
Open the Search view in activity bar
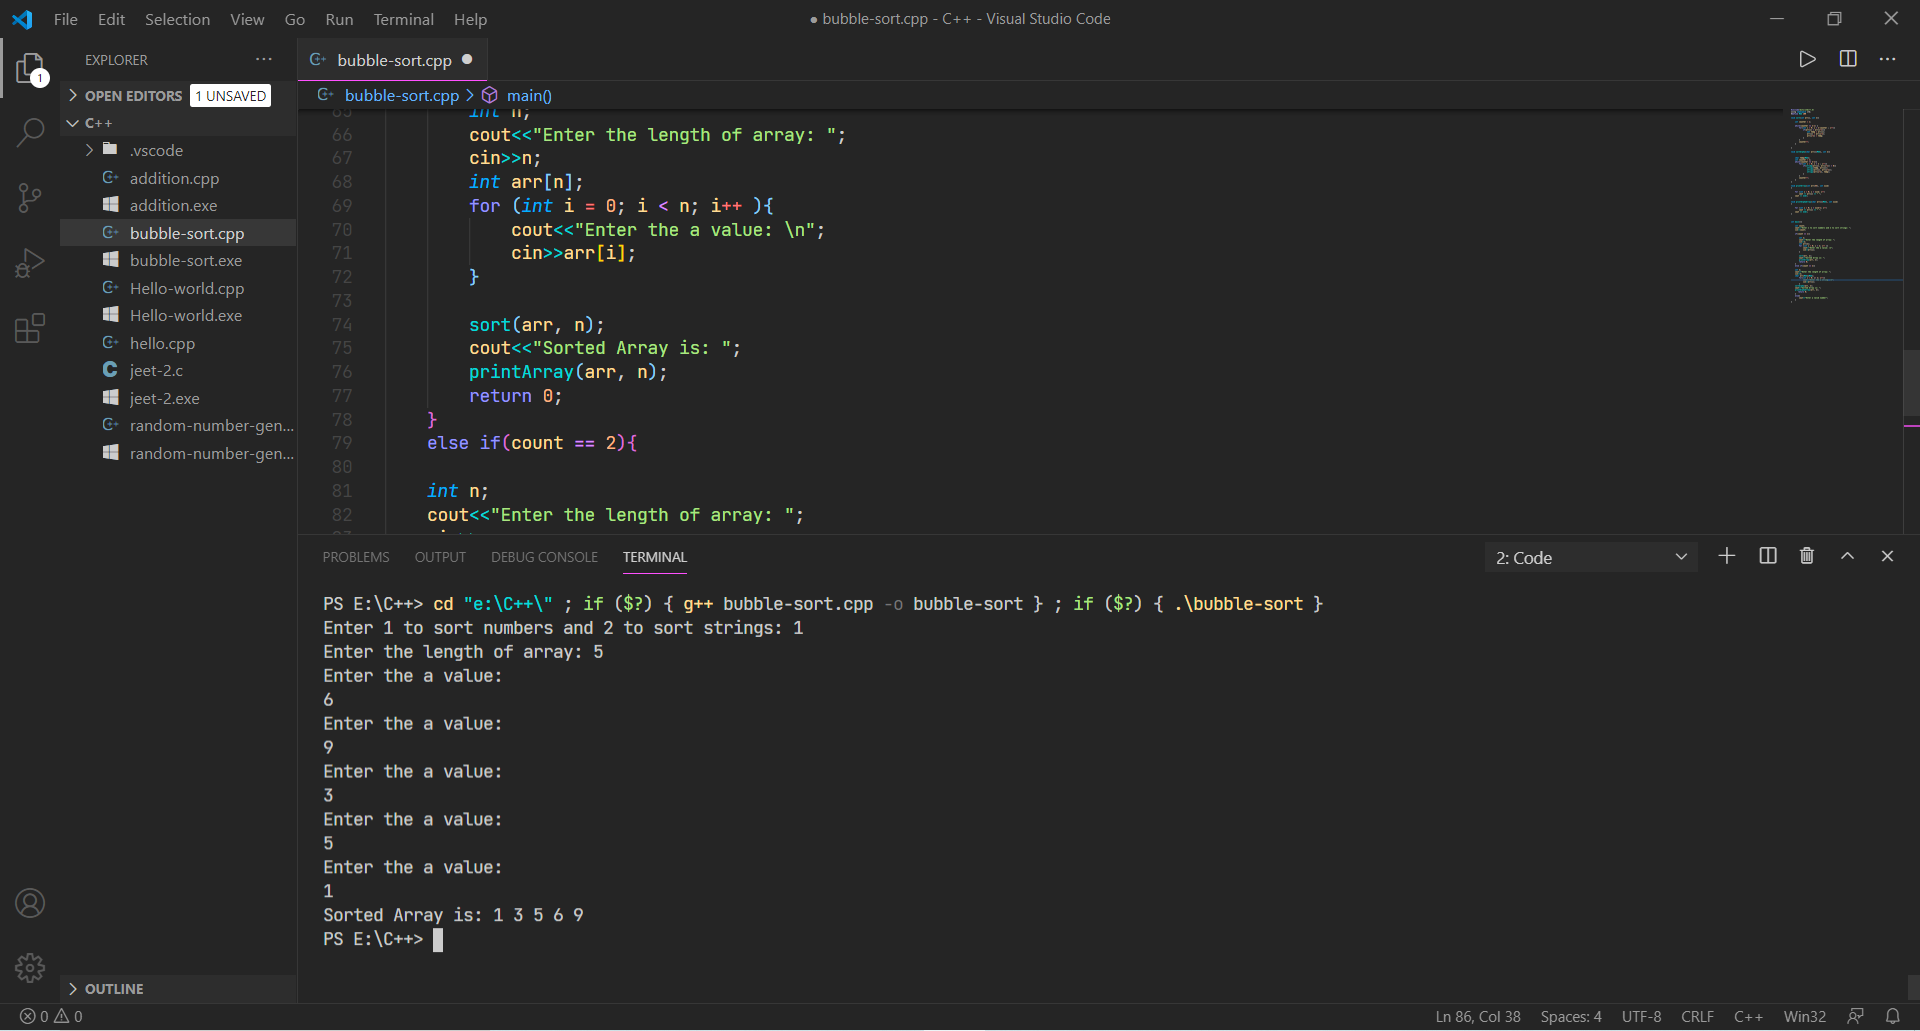click(x=30, y=133)
